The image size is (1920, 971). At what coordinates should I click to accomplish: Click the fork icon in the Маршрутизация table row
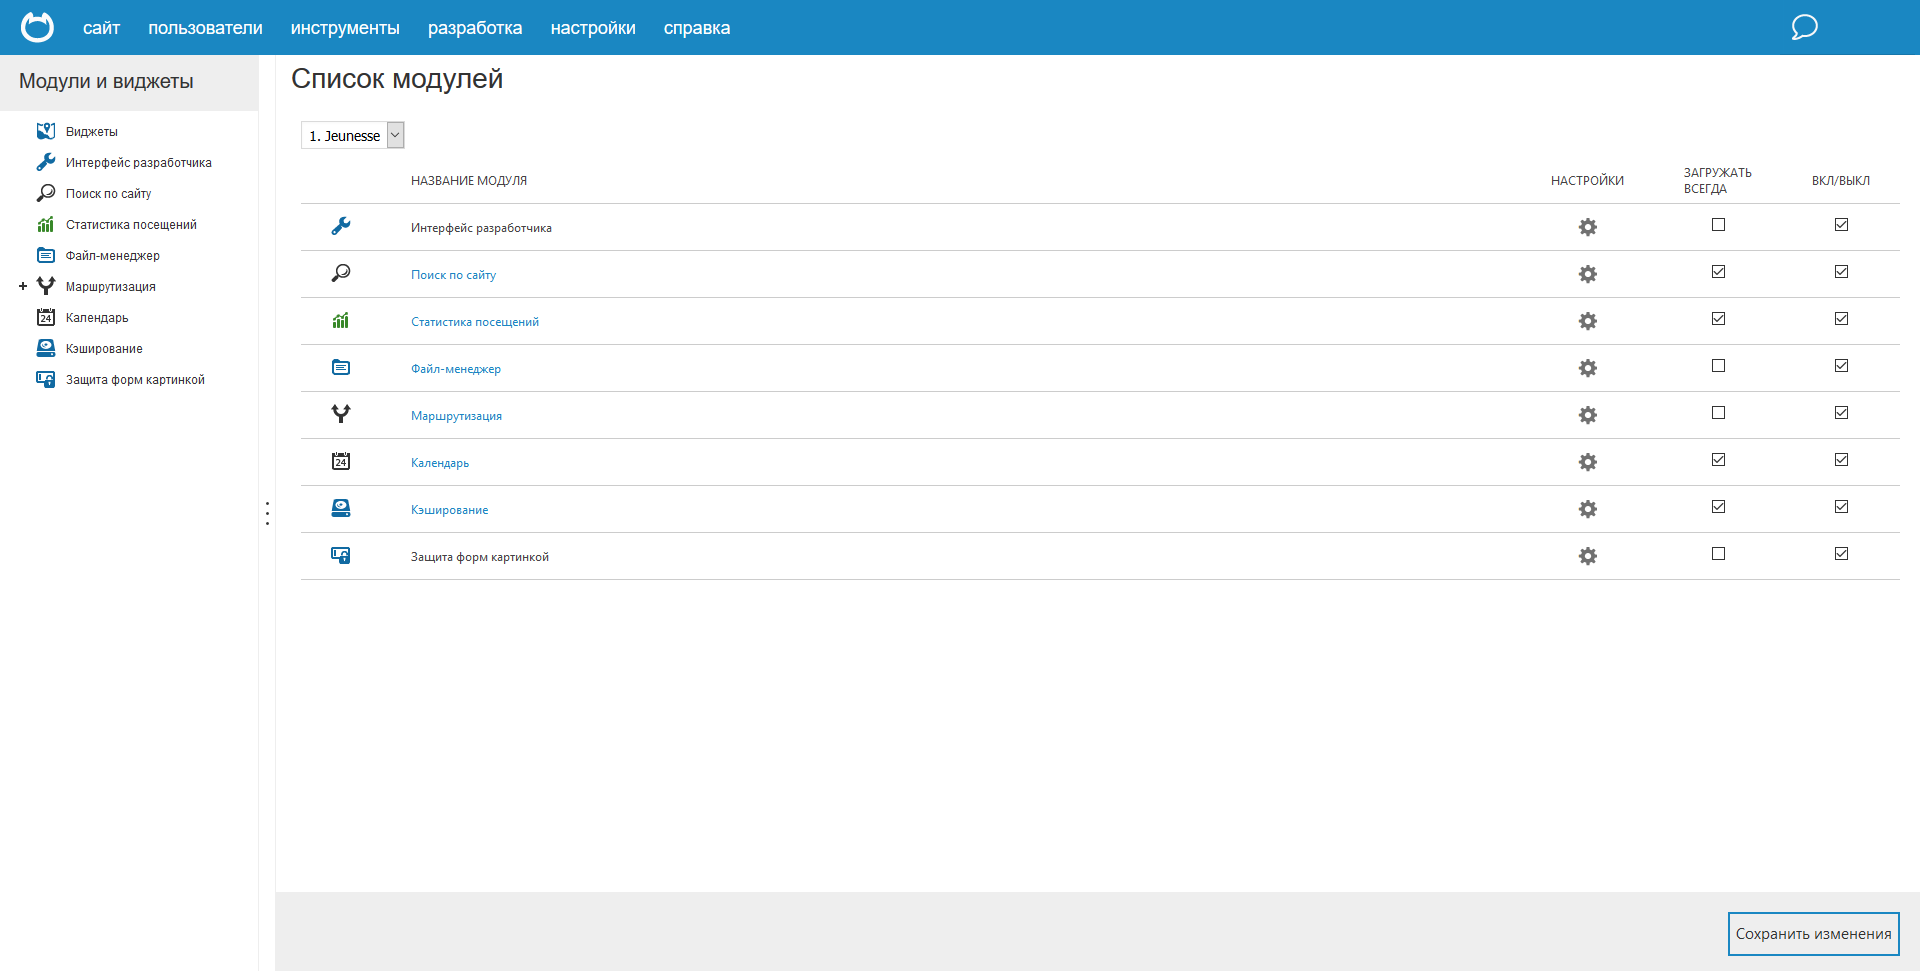[x=341, y=414]
